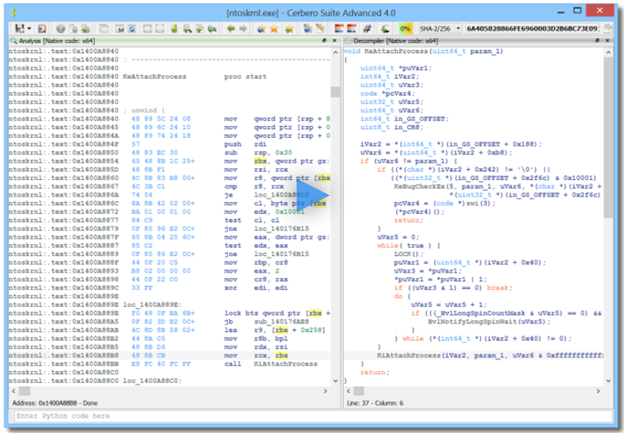Click the star with globe bookmark icon
624x433 pixels.
261,29
